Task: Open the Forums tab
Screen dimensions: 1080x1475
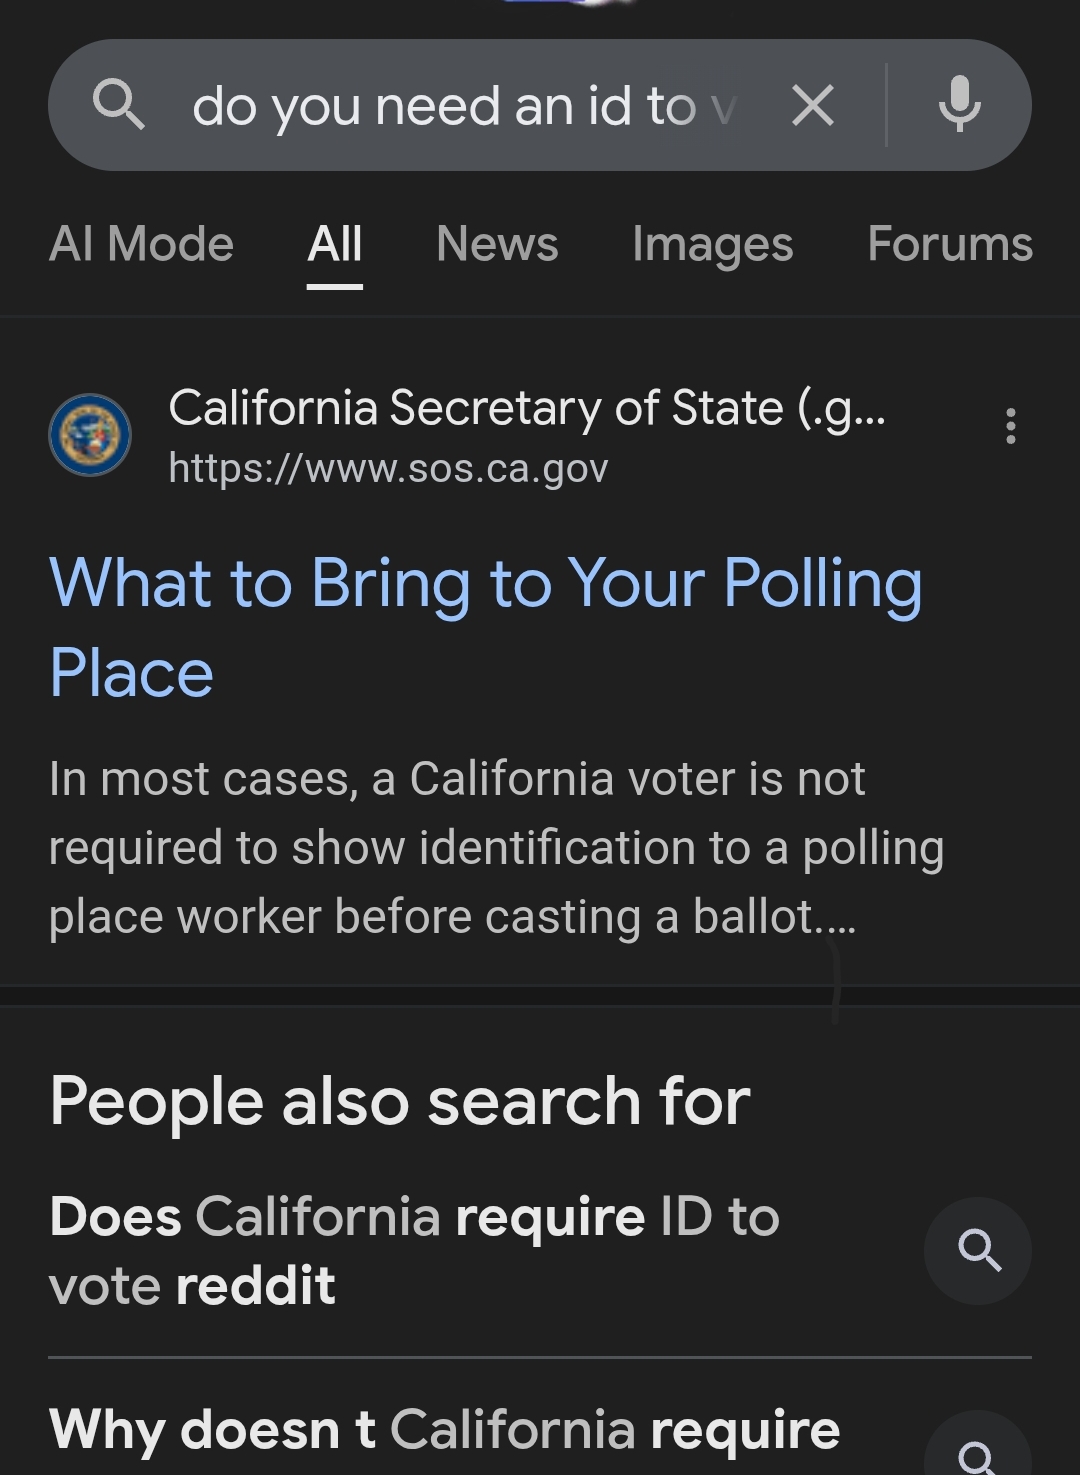Action: click(949, 244)
